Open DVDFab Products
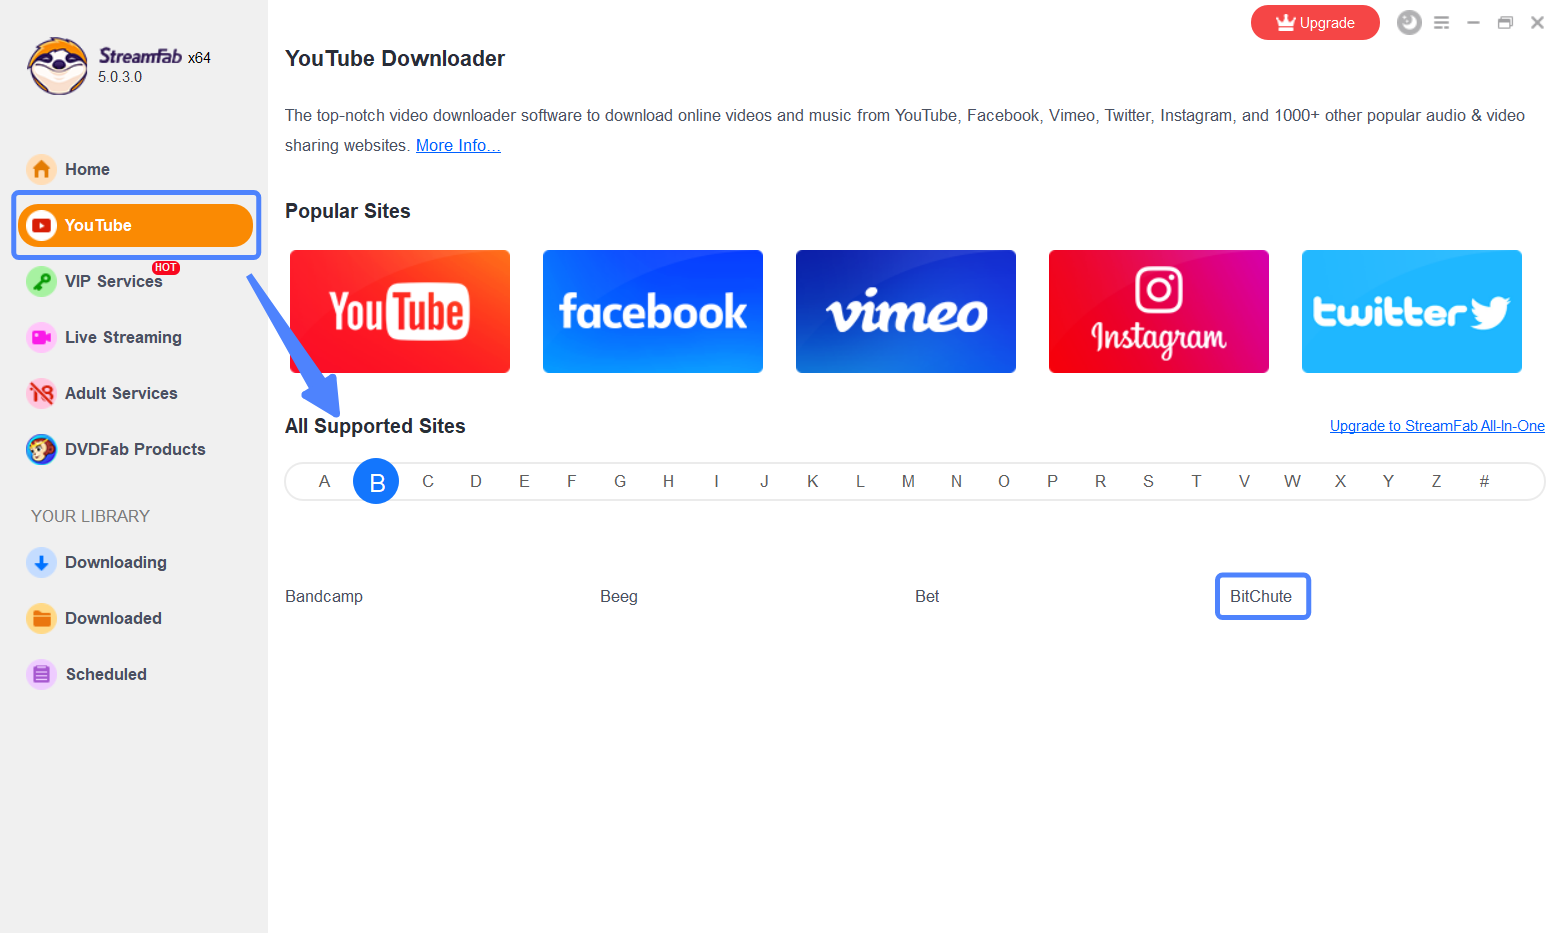The height and width of the screenshot is (933, 1562). click(x=135, y=449)
